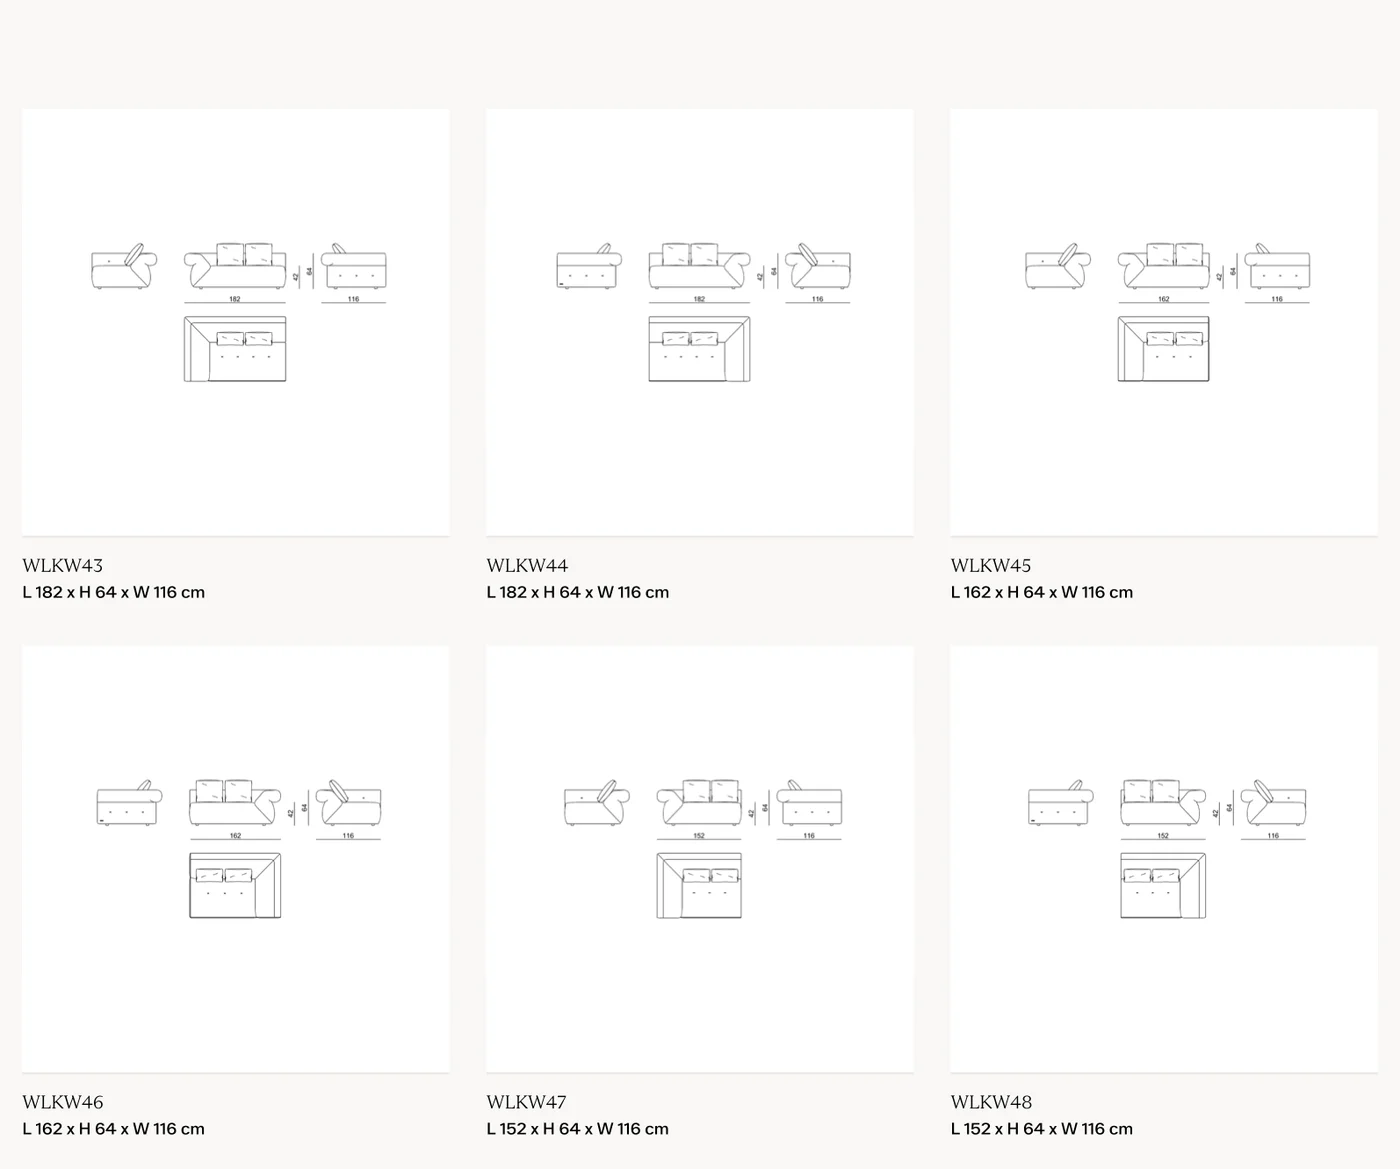The width and height of the screenshot is (1400, 1169).
Task: Open the WLKW44 technical drawing thumbnail
Action: (x=700, y=322)
